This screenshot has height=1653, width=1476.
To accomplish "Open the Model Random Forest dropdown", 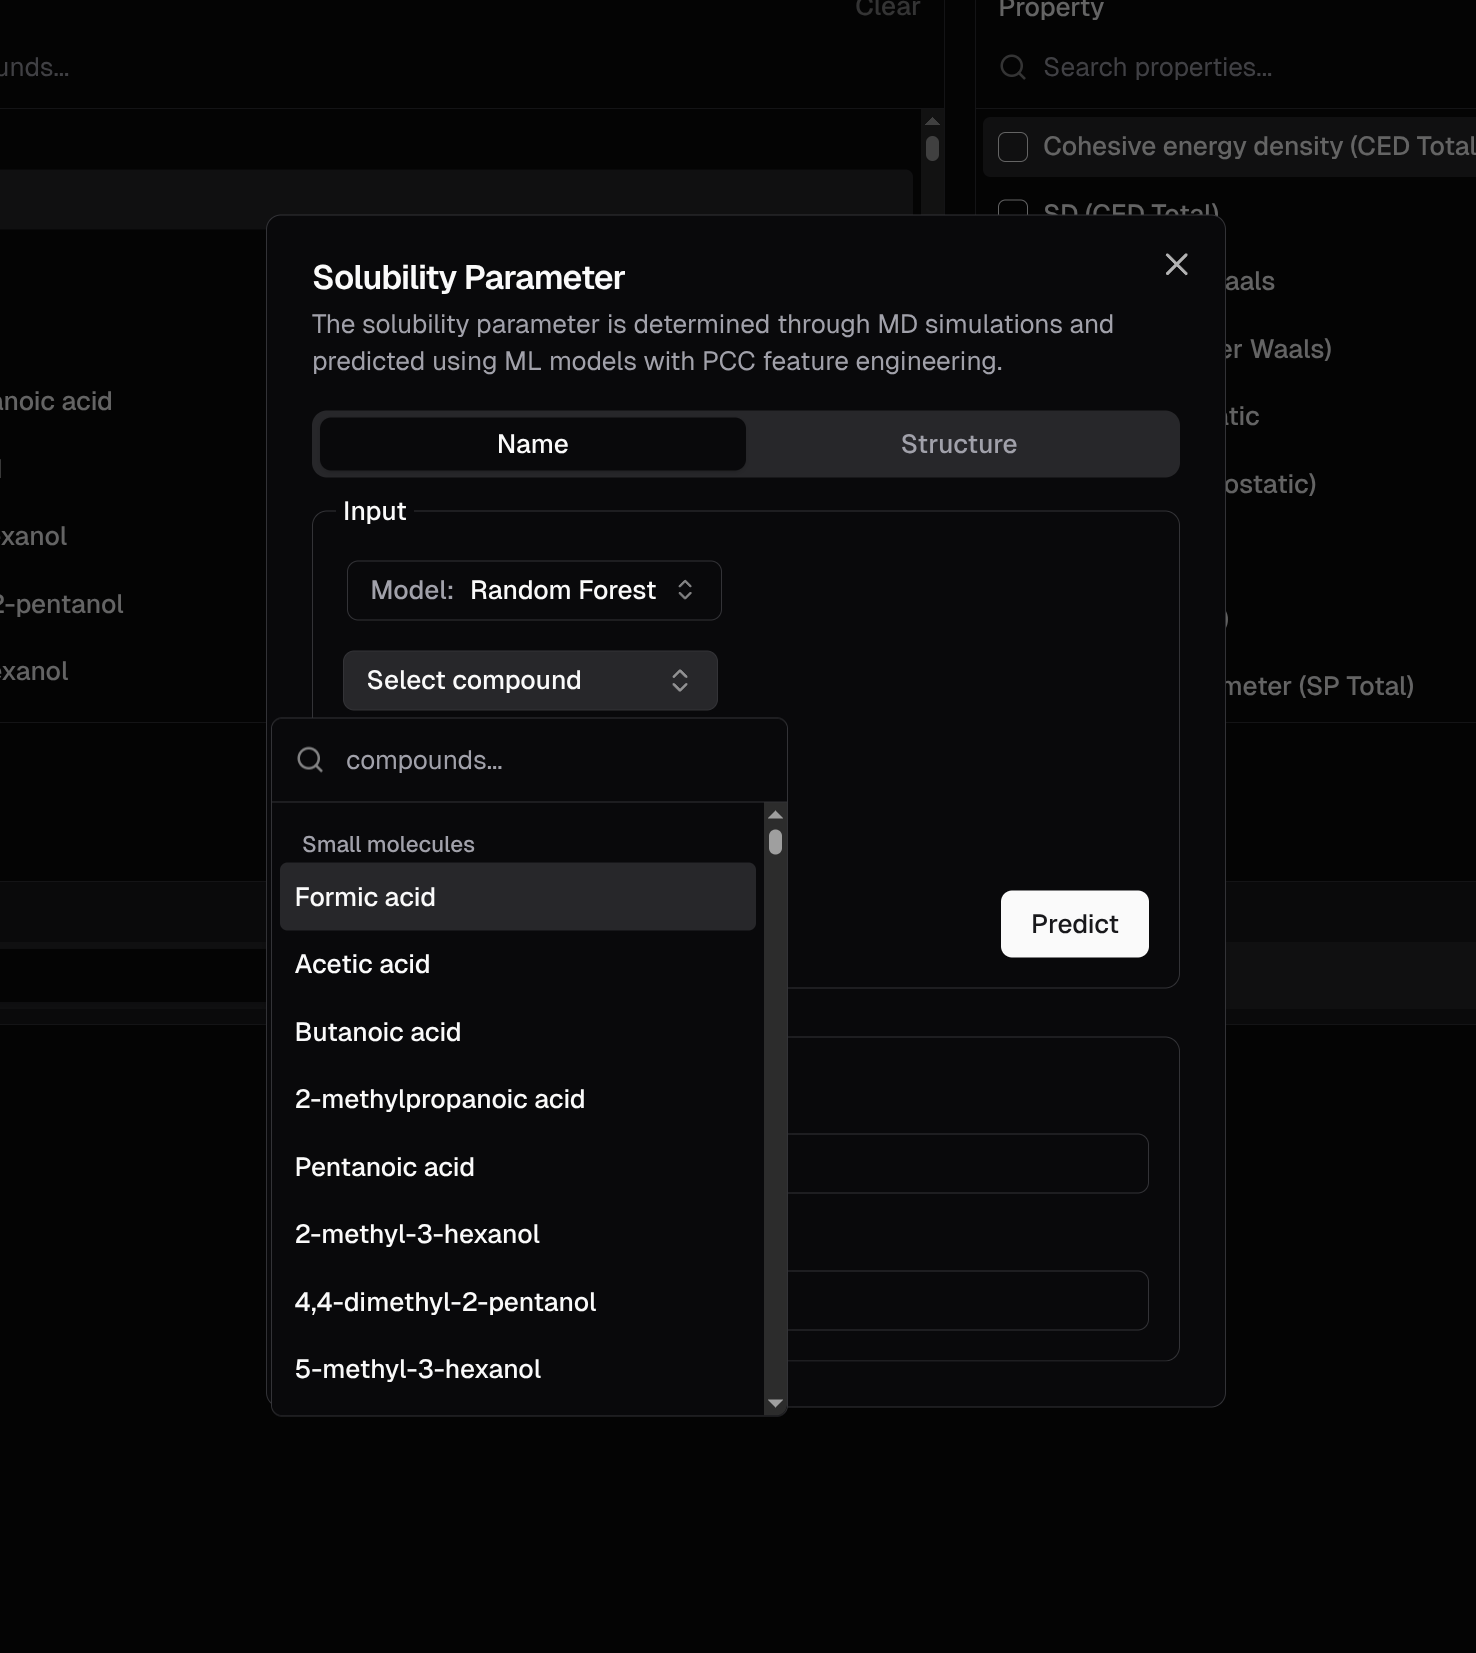I will [x=534, y=590].
